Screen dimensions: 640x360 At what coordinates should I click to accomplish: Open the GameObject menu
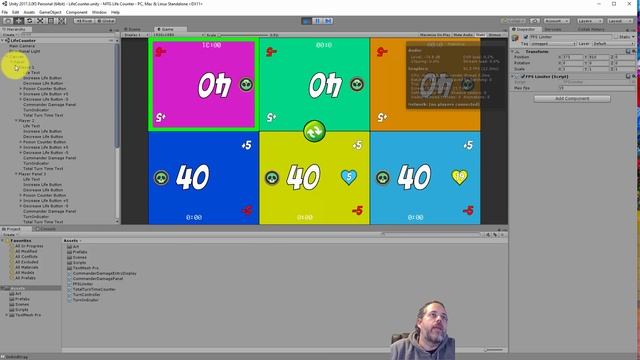[x=50, y=12]
